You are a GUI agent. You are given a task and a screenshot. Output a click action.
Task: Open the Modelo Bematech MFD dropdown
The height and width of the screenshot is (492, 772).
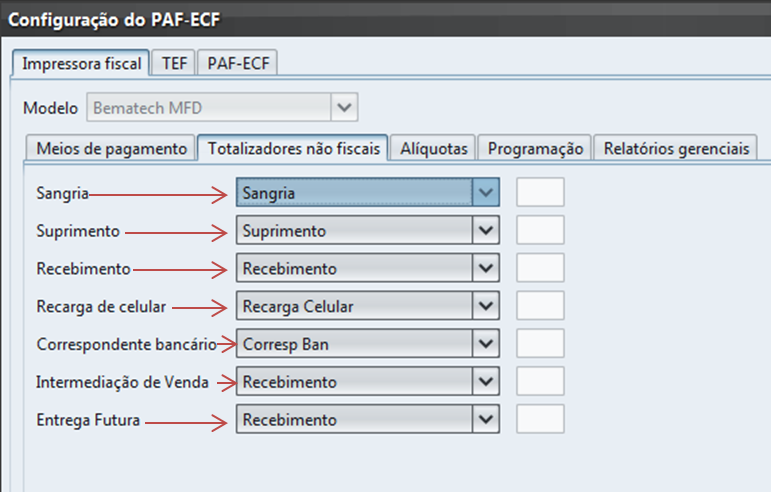(x=344, y=107)
